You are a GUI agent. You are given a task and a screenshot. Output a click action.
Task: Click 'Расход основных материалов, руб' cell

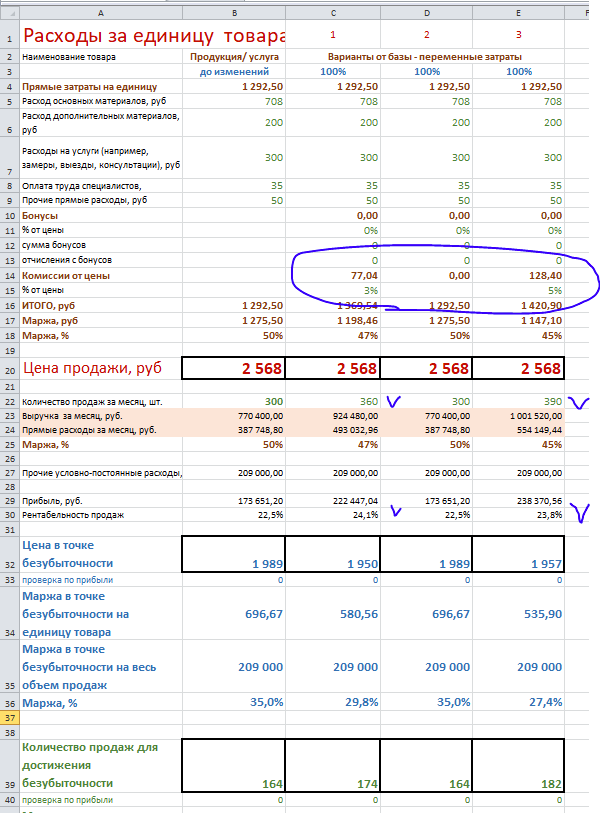point(94,101)
